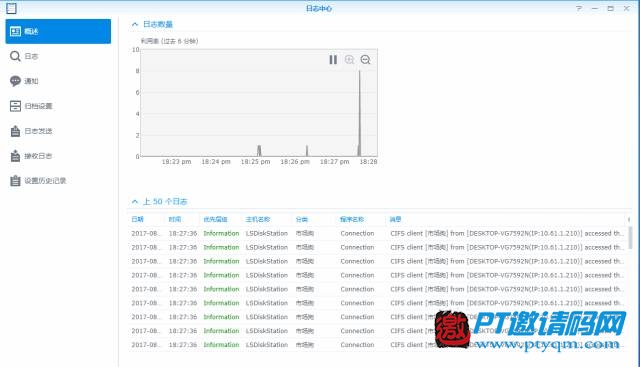Open the Overview (概述) sidebar item
Viewport: 640px width, 367px height.
[58, 31]
